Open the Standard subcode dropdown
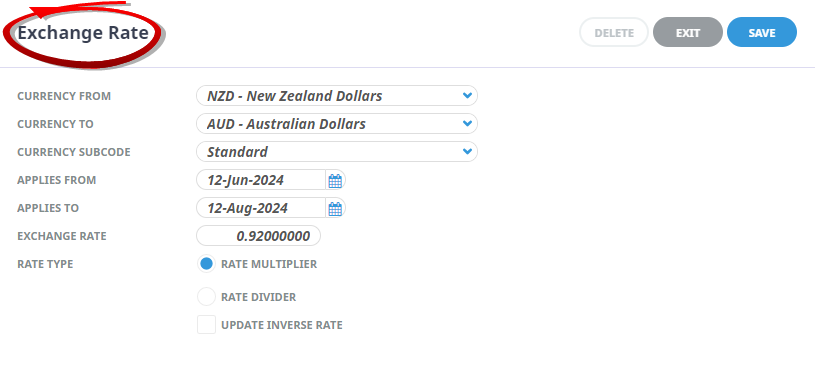This screenshot has height=378, width=815. tap(337, 152)
